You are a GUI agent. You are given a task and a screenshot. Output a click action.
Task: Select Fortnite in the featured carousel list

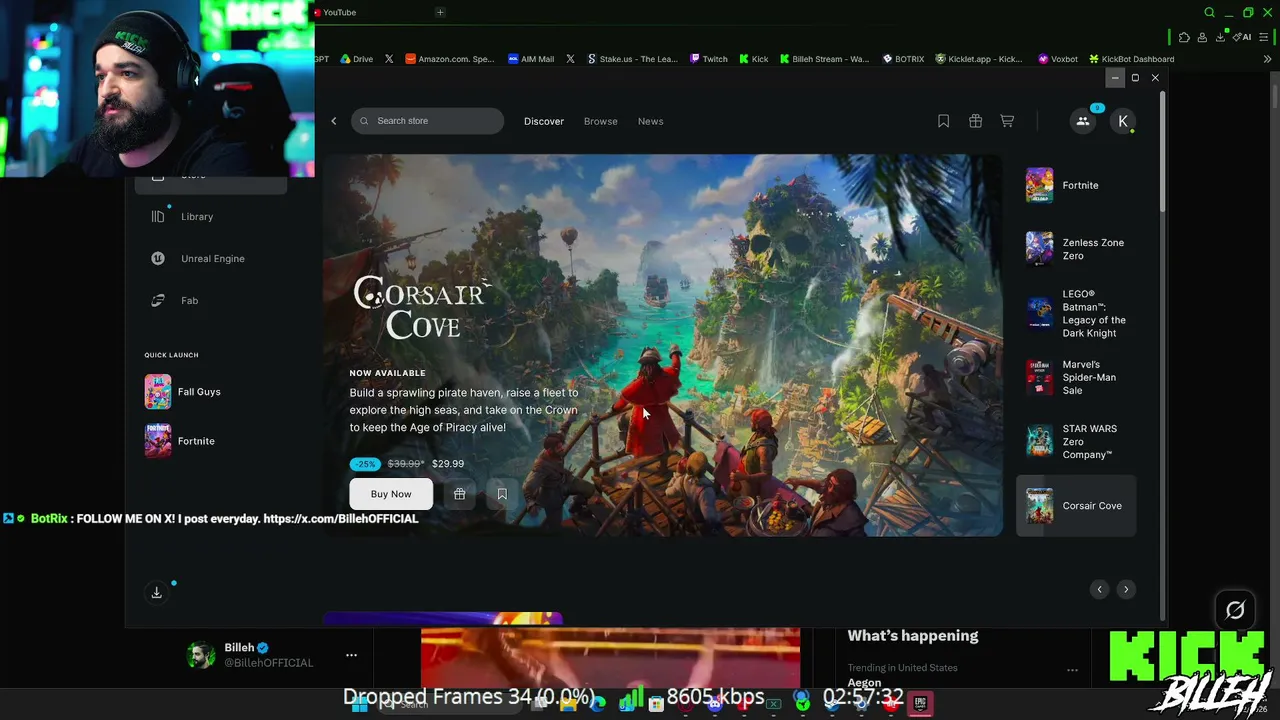coord(1076,186)
